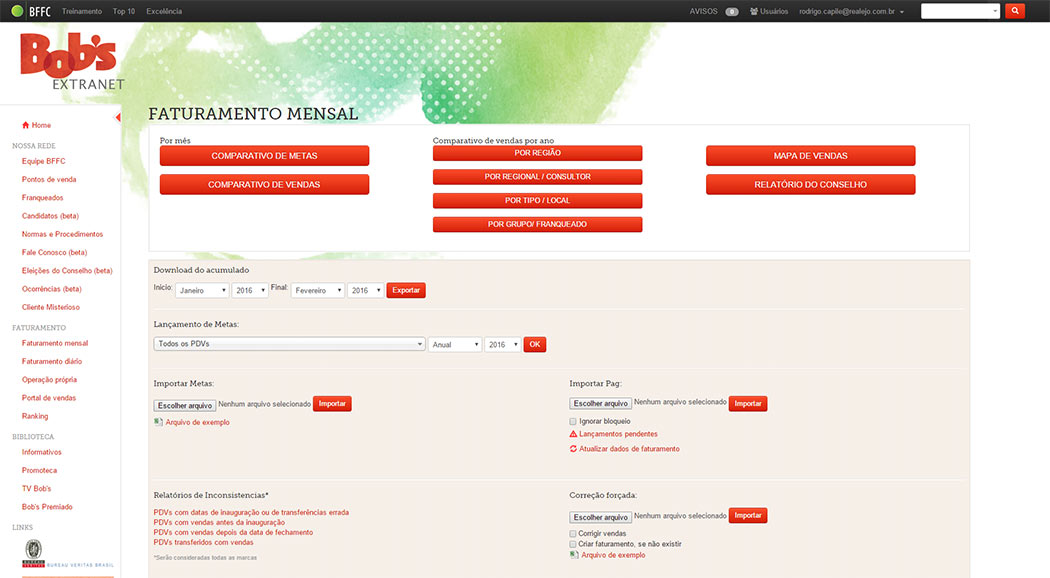Choose file for Correção forçada
Image resolution: width=1050 pixels, height=578 pixels.
(601, 517)
